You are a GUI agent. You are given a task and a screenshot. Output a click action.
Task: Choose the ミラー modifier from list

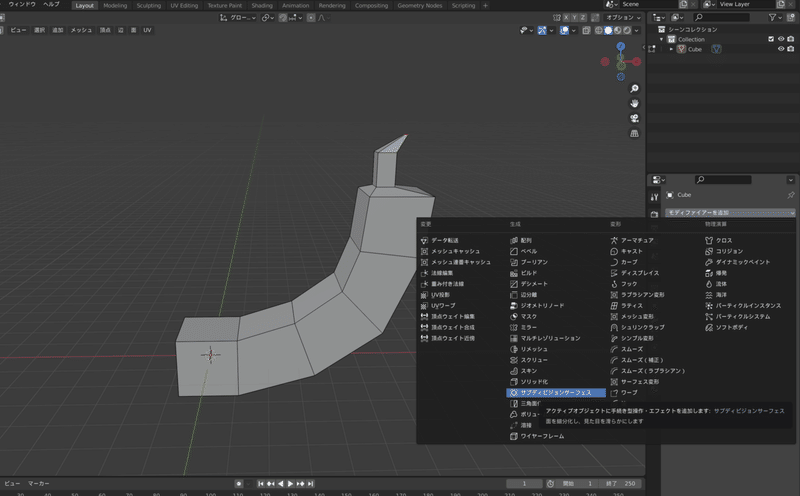(x=529, y=327)
